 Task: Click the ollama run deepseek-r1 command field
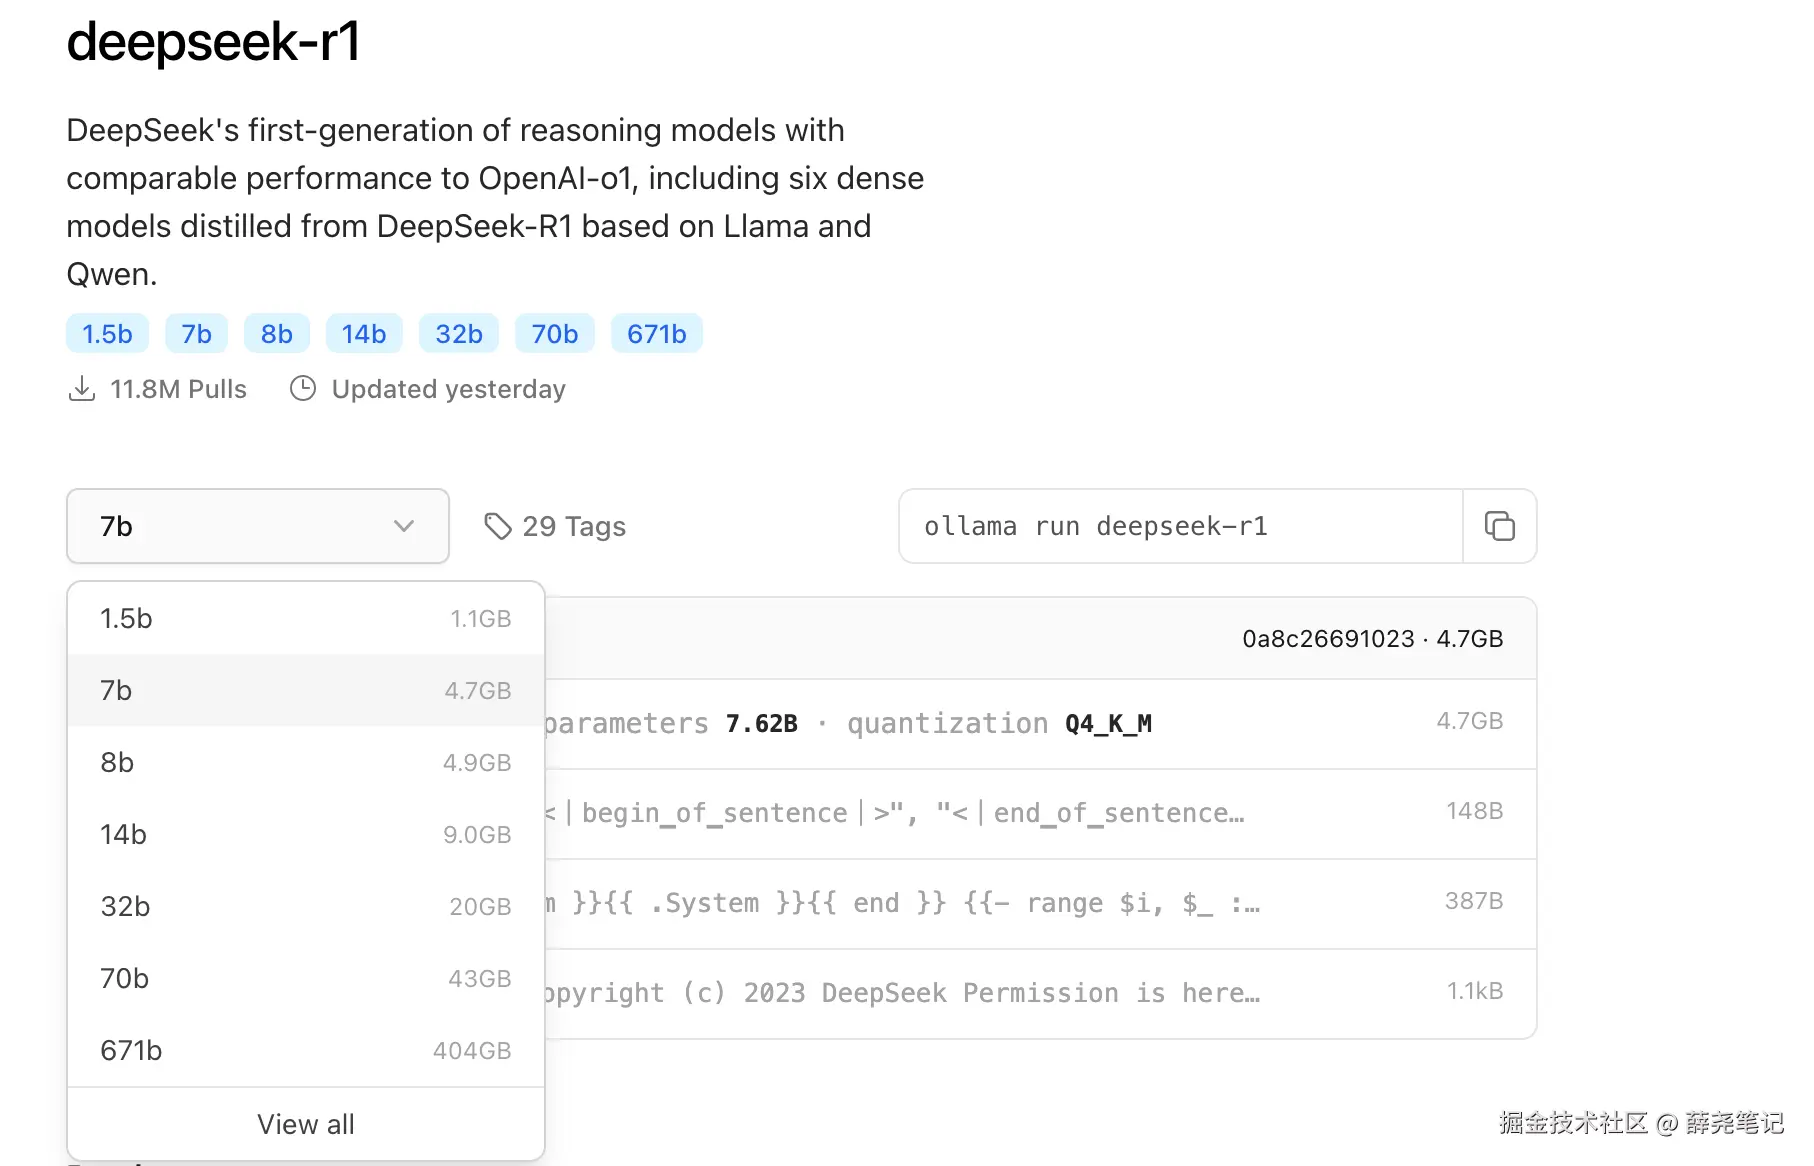click(x=1180, y=526)
